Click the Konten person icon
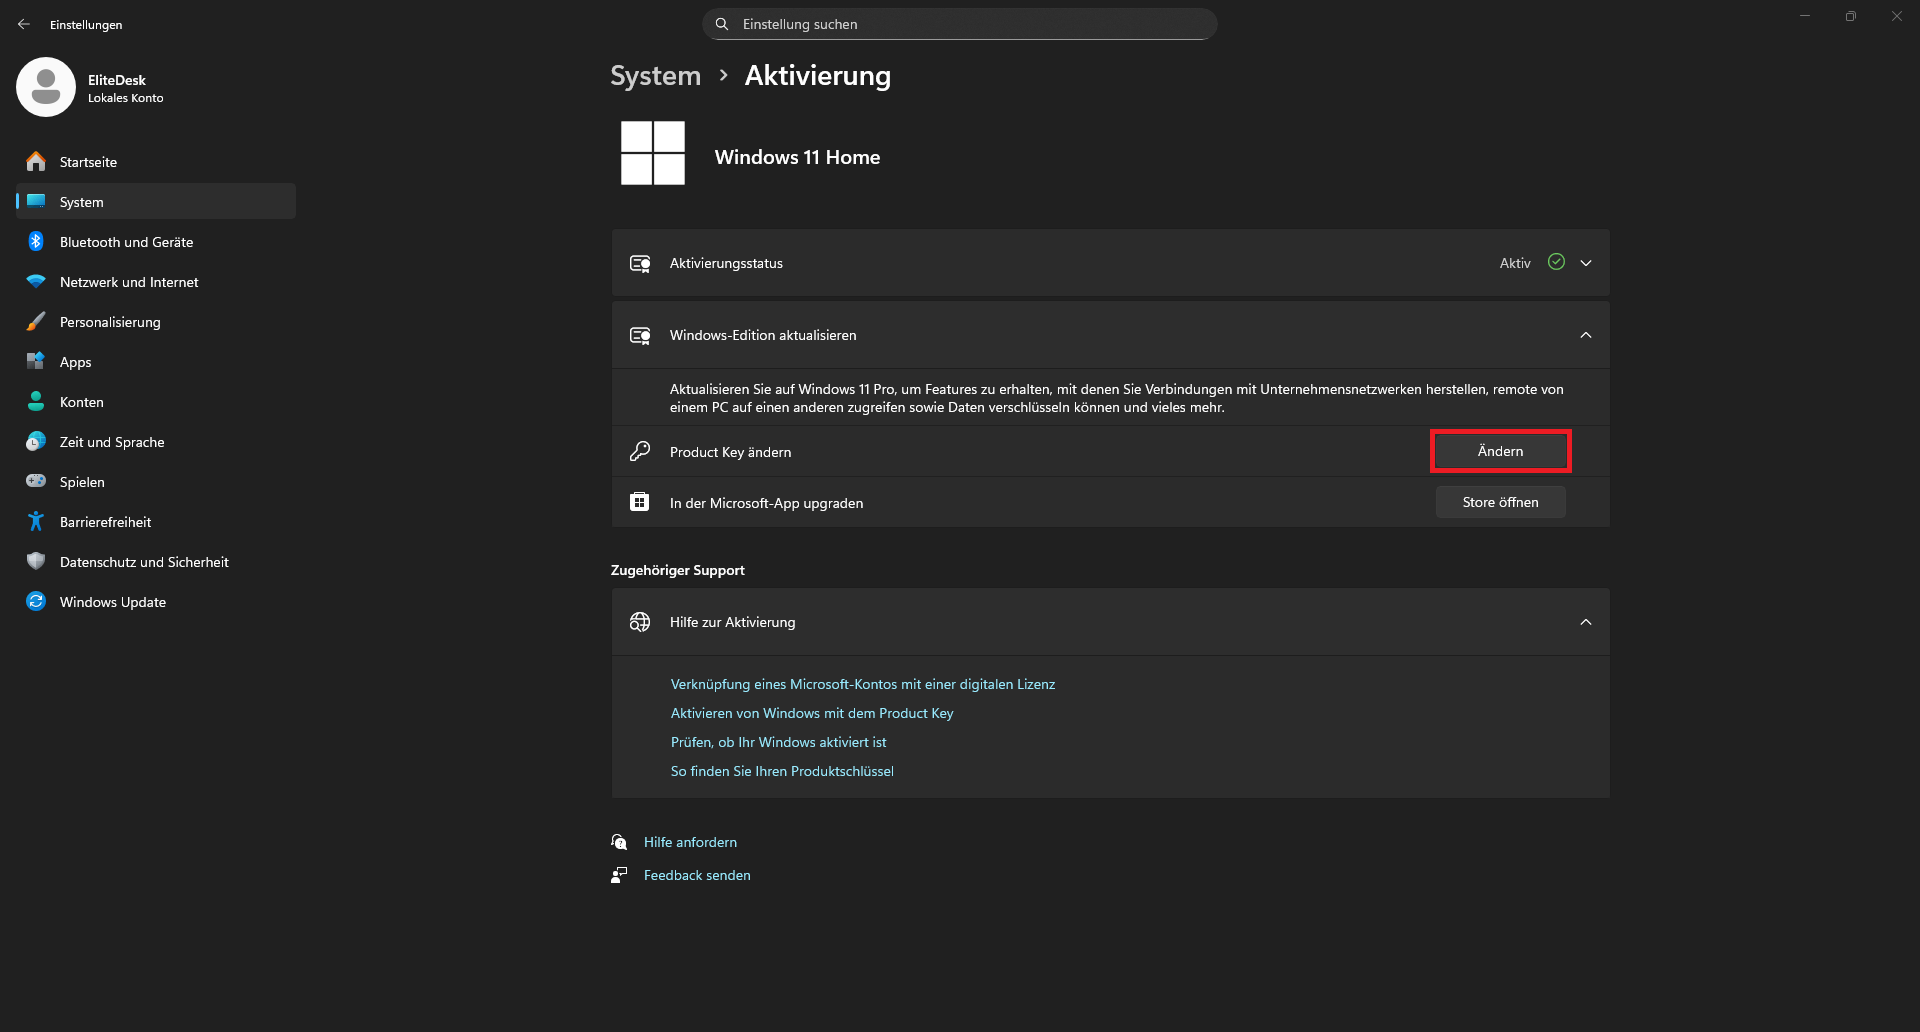The height and width of the screenshot is (1032, 1920). (x=36, y=401)
